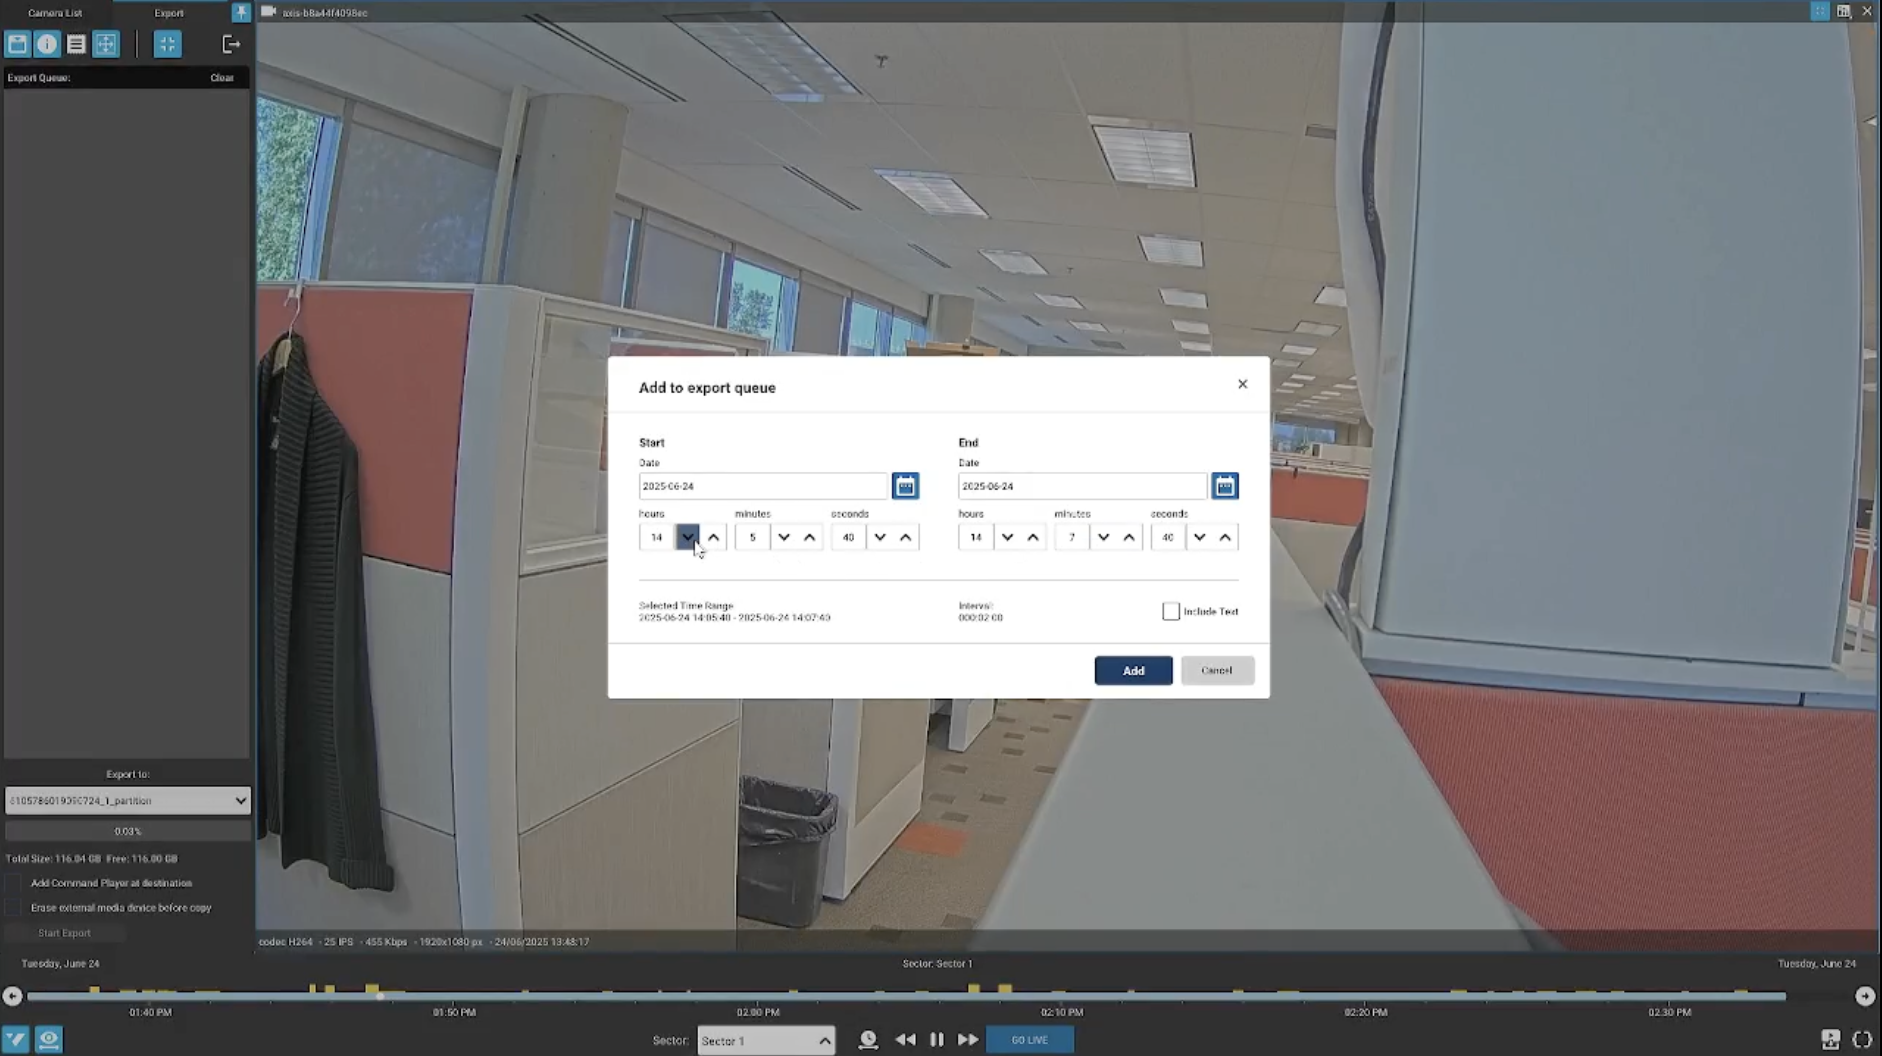Enable the Include Text checkbox

tap(1170, 611)
